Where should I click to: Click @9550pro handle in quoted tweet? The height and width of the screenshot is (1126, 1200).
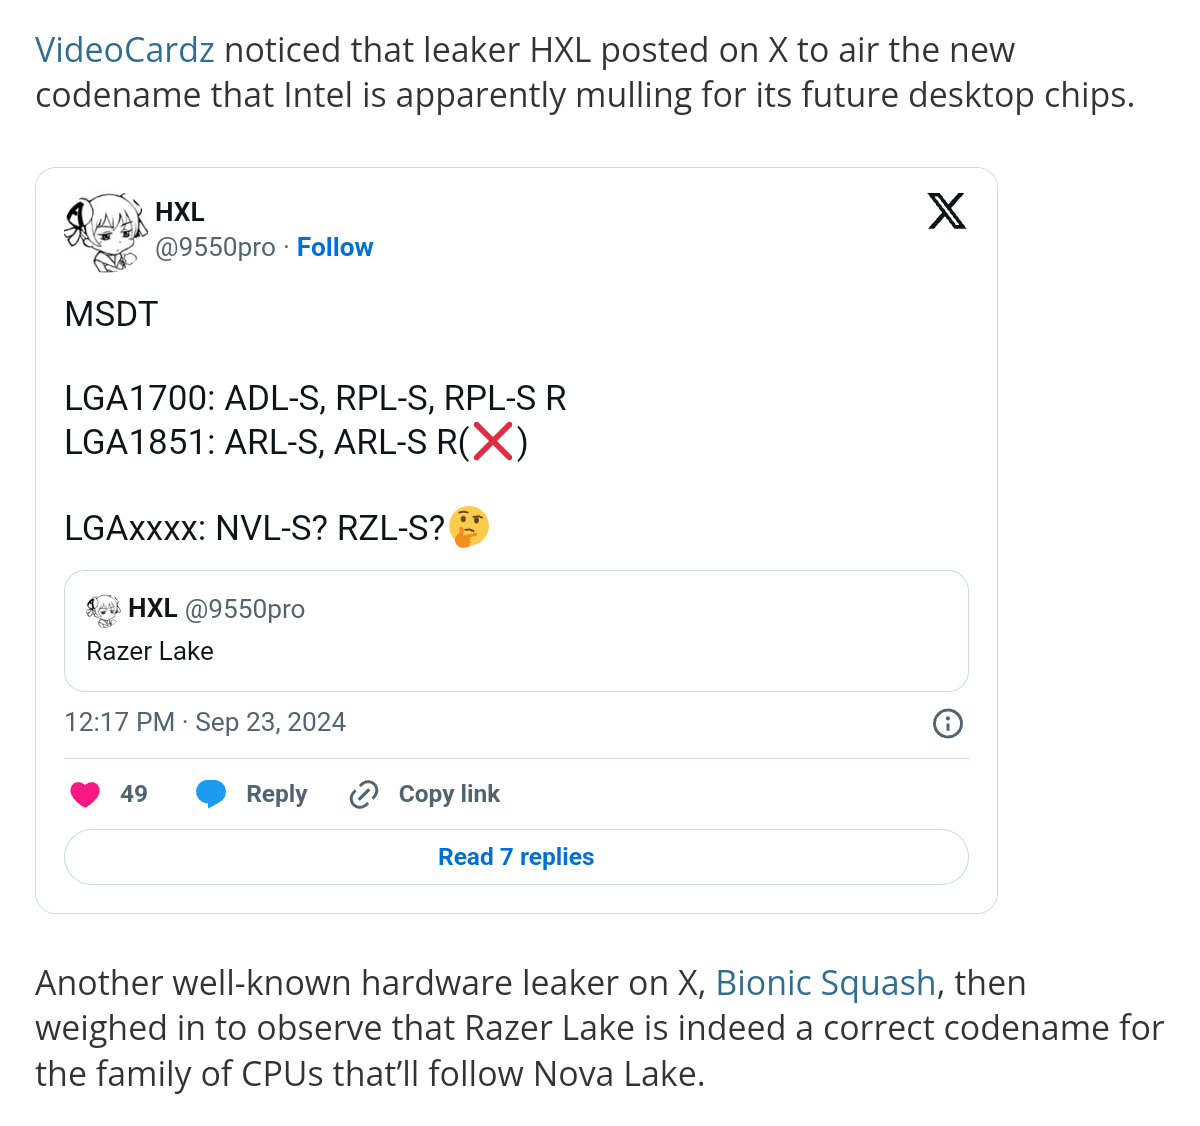[x=245, y=609]
